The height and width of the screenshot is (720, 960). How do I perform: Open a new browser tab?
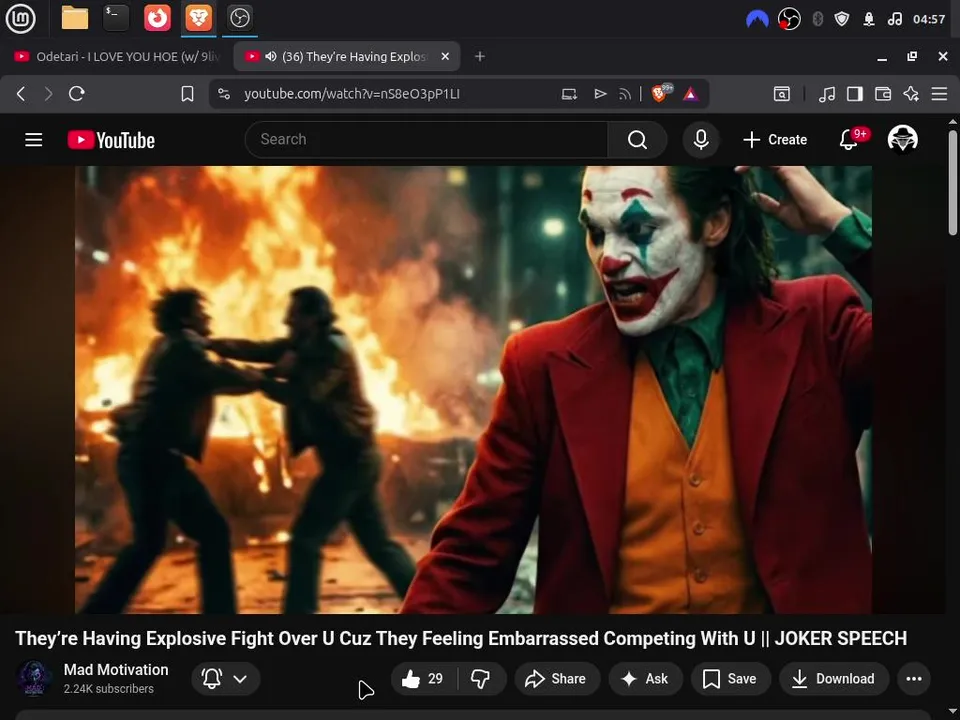[480, 56]
